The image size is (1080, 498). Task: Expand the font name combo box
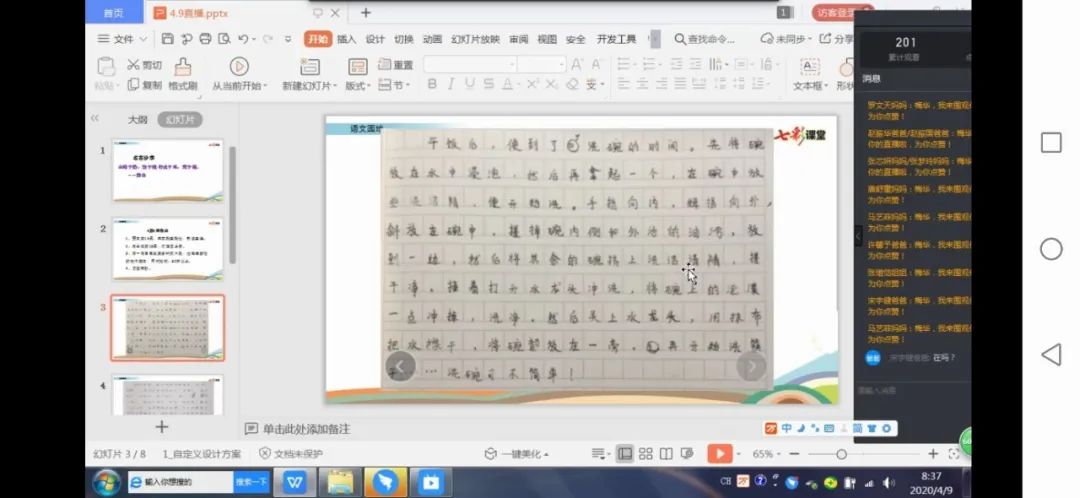(x=512, y=64)
